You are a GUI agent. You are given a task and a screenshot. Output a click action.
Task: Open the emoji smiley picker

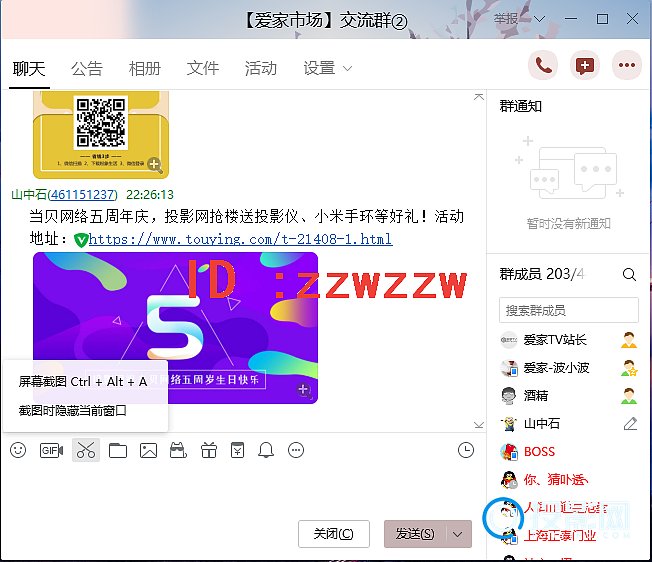coord(18,450)
